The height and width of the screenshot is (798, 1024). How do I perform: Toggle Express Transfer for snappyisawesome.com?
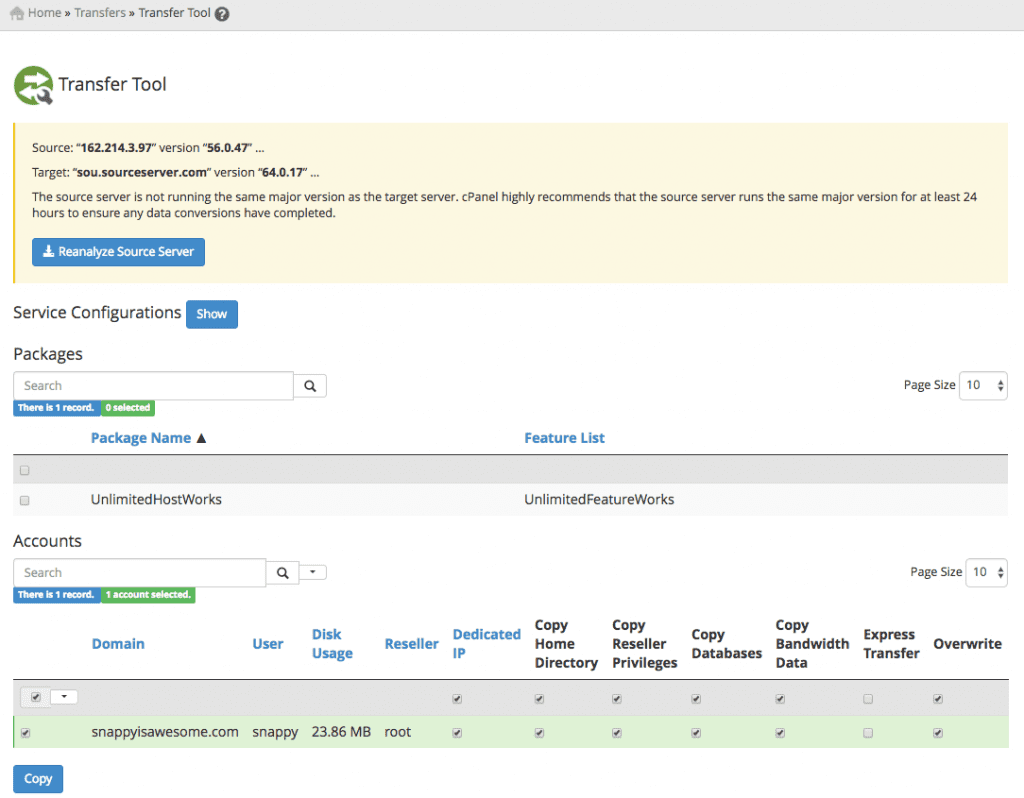[x=868, y=733]
